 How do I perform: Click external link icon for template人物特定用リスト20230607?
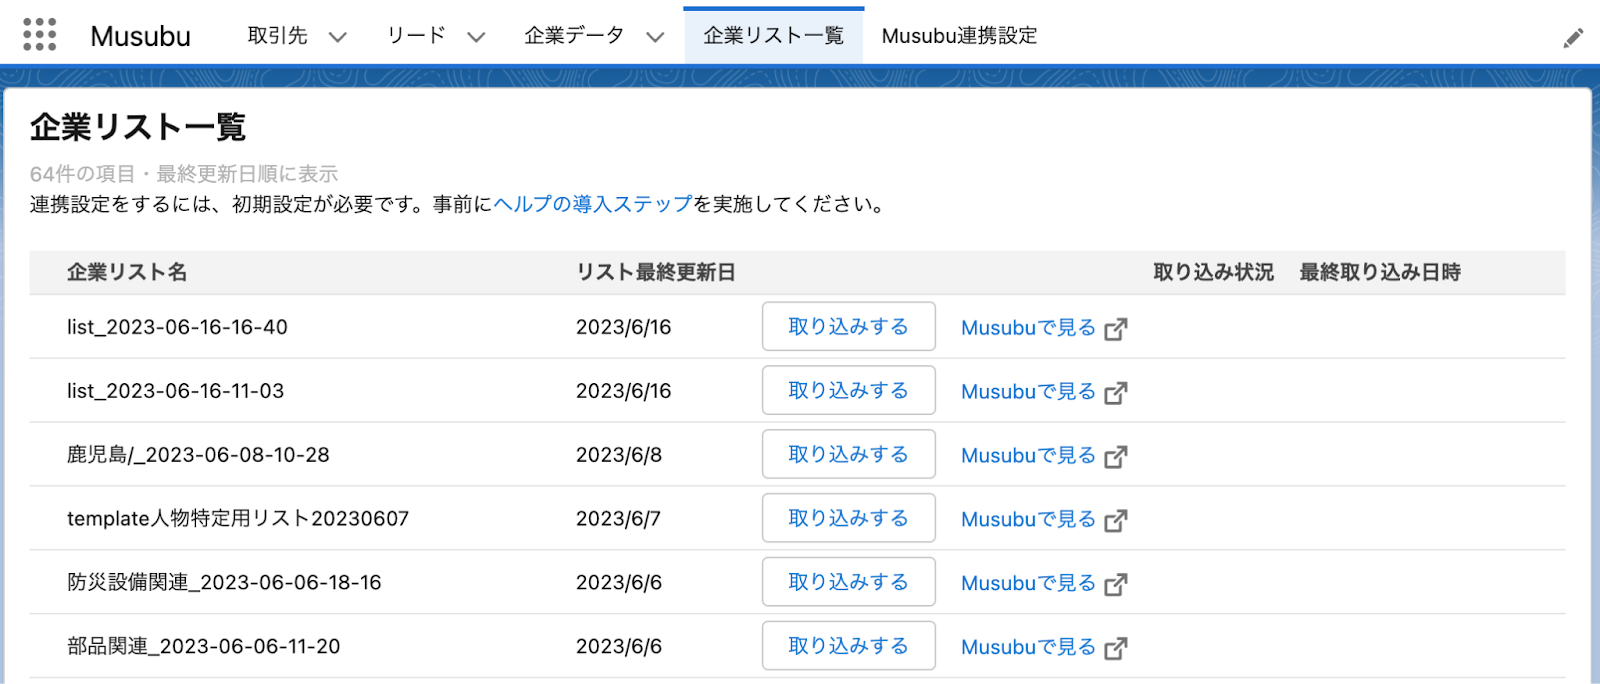1116,521
